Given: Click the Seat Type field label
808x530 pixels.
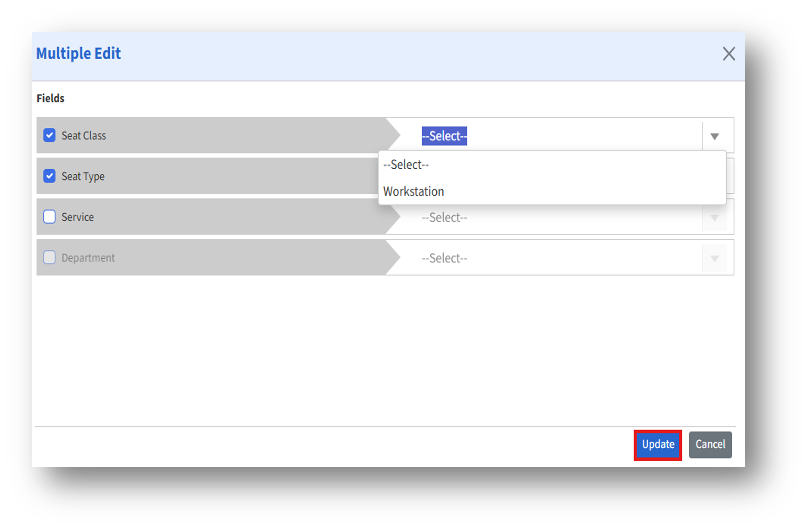Looking at the screenshot, I should [x=83, y=177].
